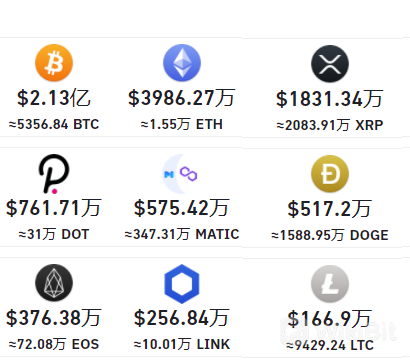Open the dark EOS coin icon
Image resolution: width=410 pixels, height=361 pixels.
tap(54, 283)
